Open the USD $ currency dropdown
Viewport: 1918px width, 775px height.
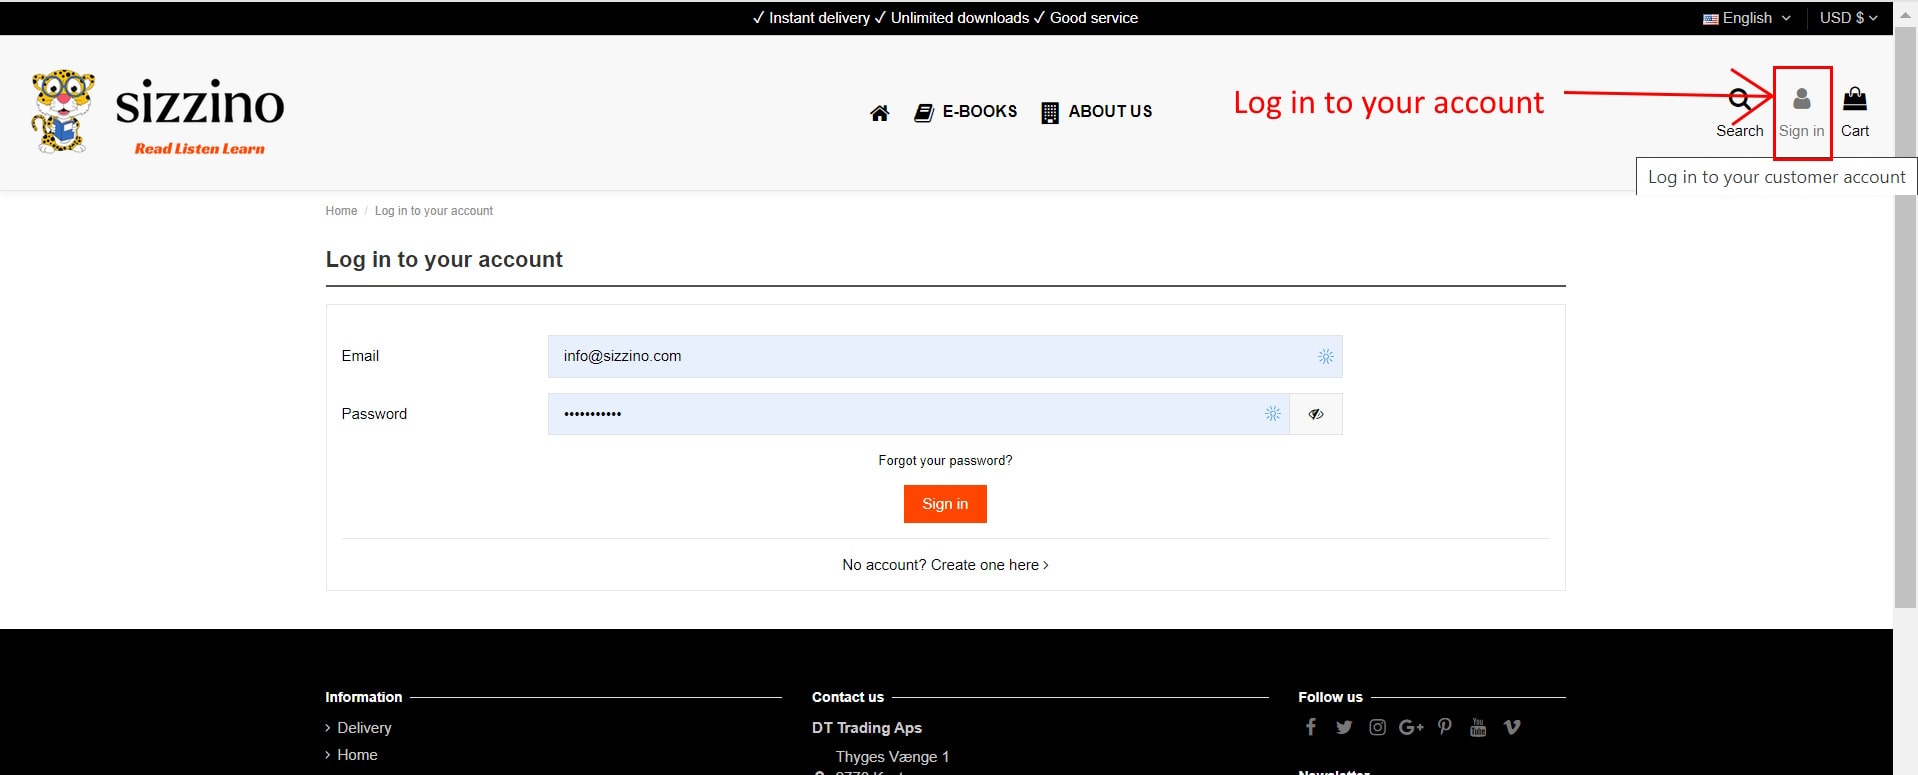click(1848, 18)
